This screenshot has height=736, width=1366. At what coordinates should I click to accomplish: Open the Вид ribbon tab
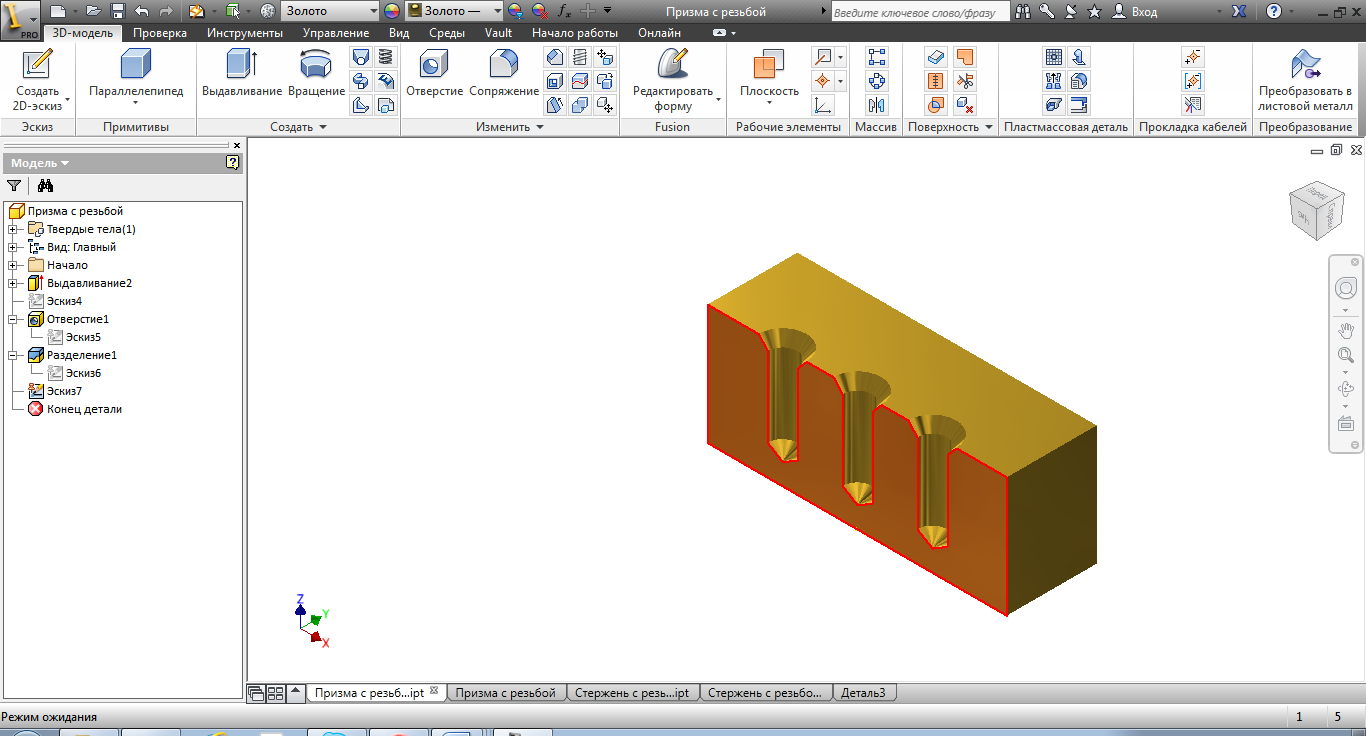coord(399,33)
